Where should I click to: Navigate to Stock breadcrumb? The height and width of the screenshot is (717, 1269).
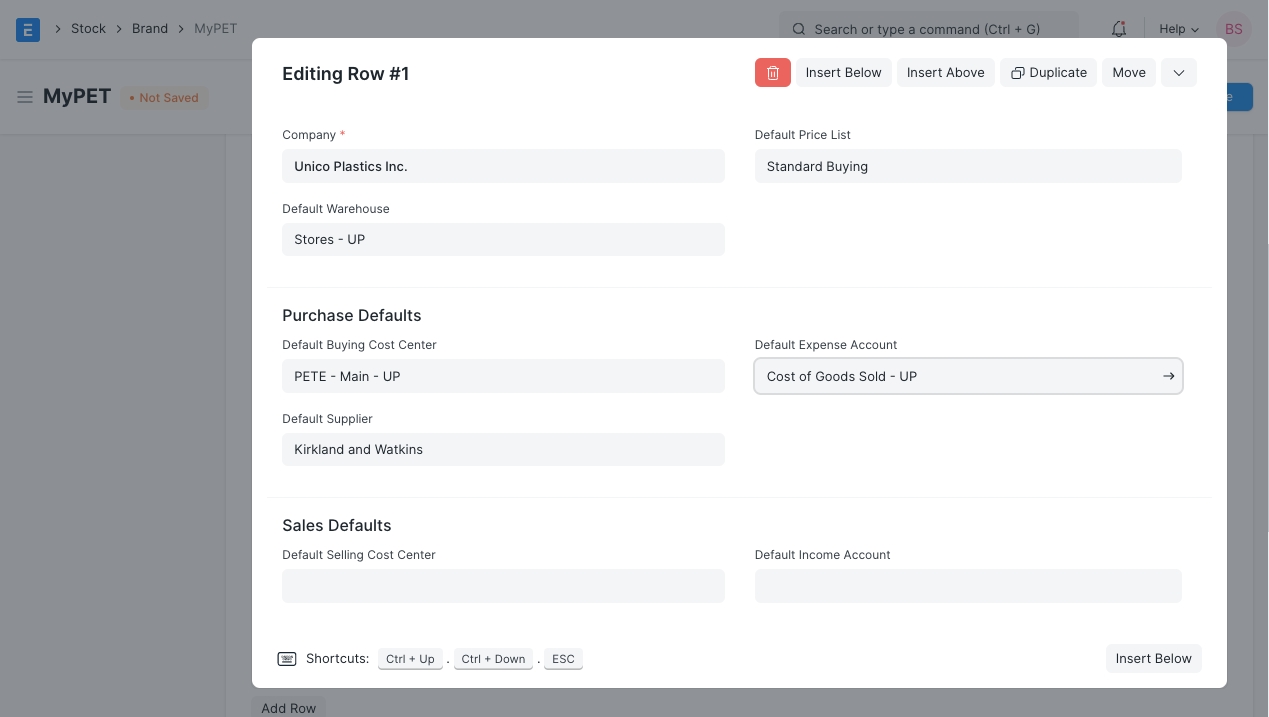pyautogui.click(x=88, y=29)
